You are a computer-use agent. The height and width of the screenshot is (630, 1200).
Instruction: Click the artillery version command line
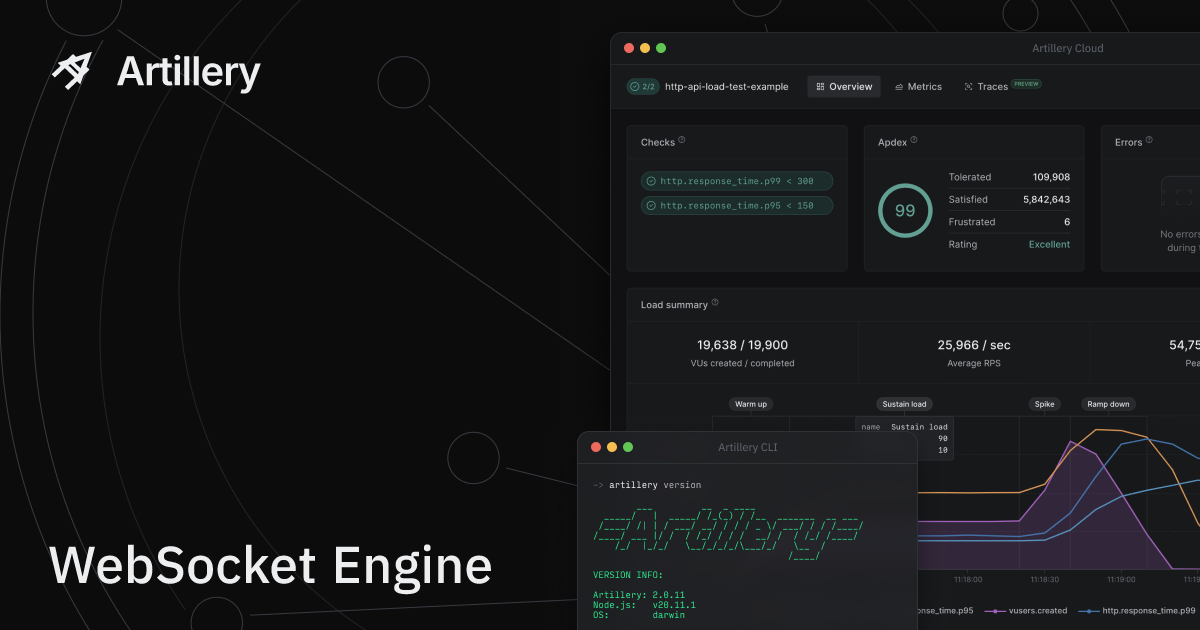pyautogui.click(x=647, y=485)
